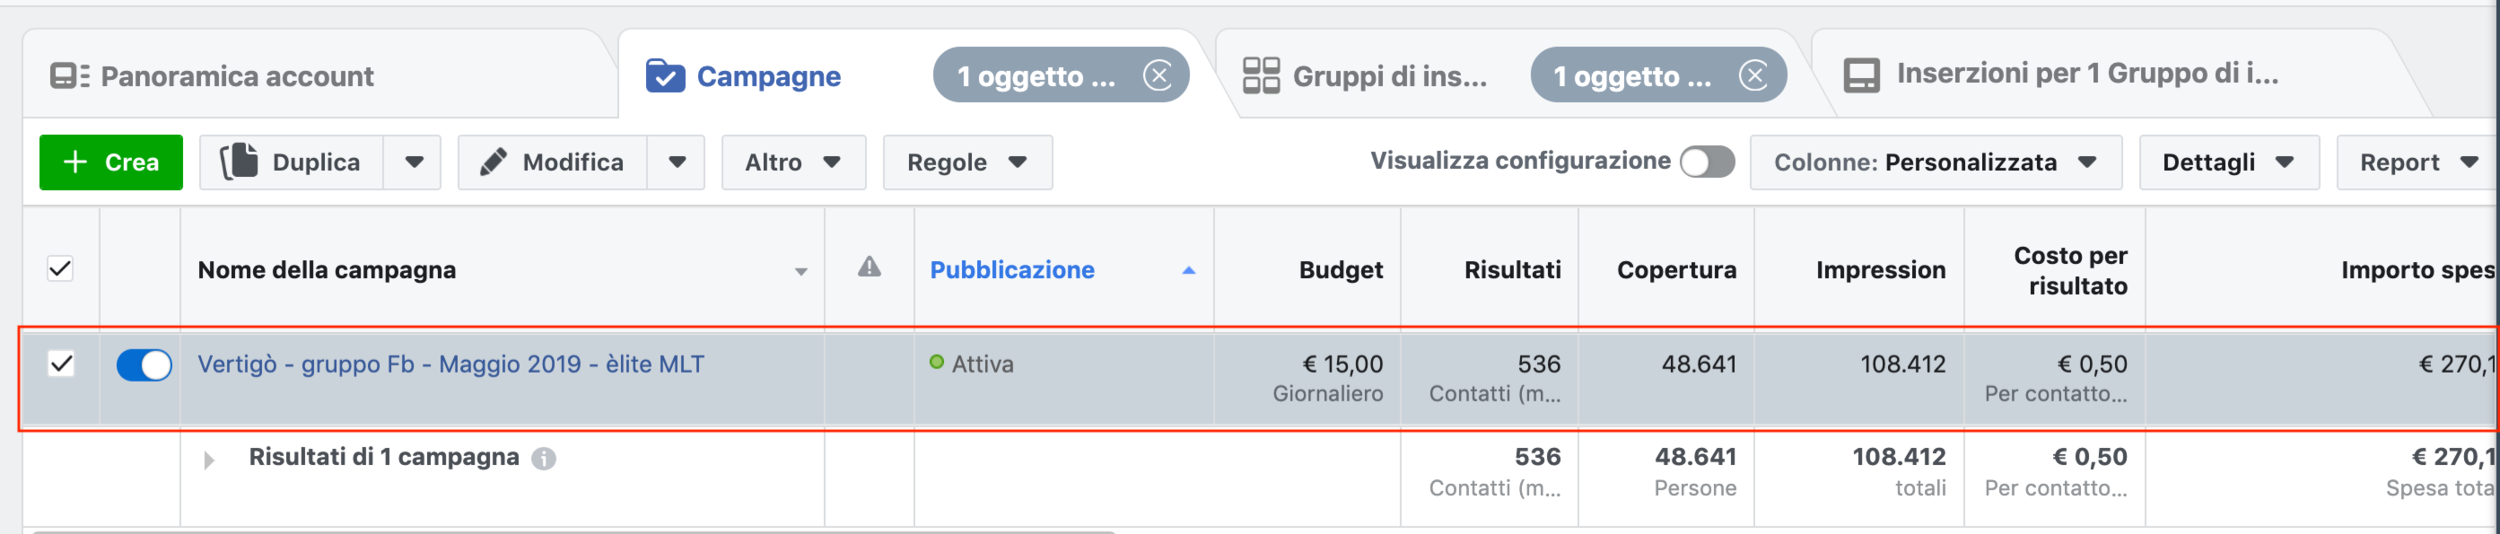The width and height of the screenshot is (2500, 534).
Task: Open the Duplica dropdown arrow
Action: (414, 162)
